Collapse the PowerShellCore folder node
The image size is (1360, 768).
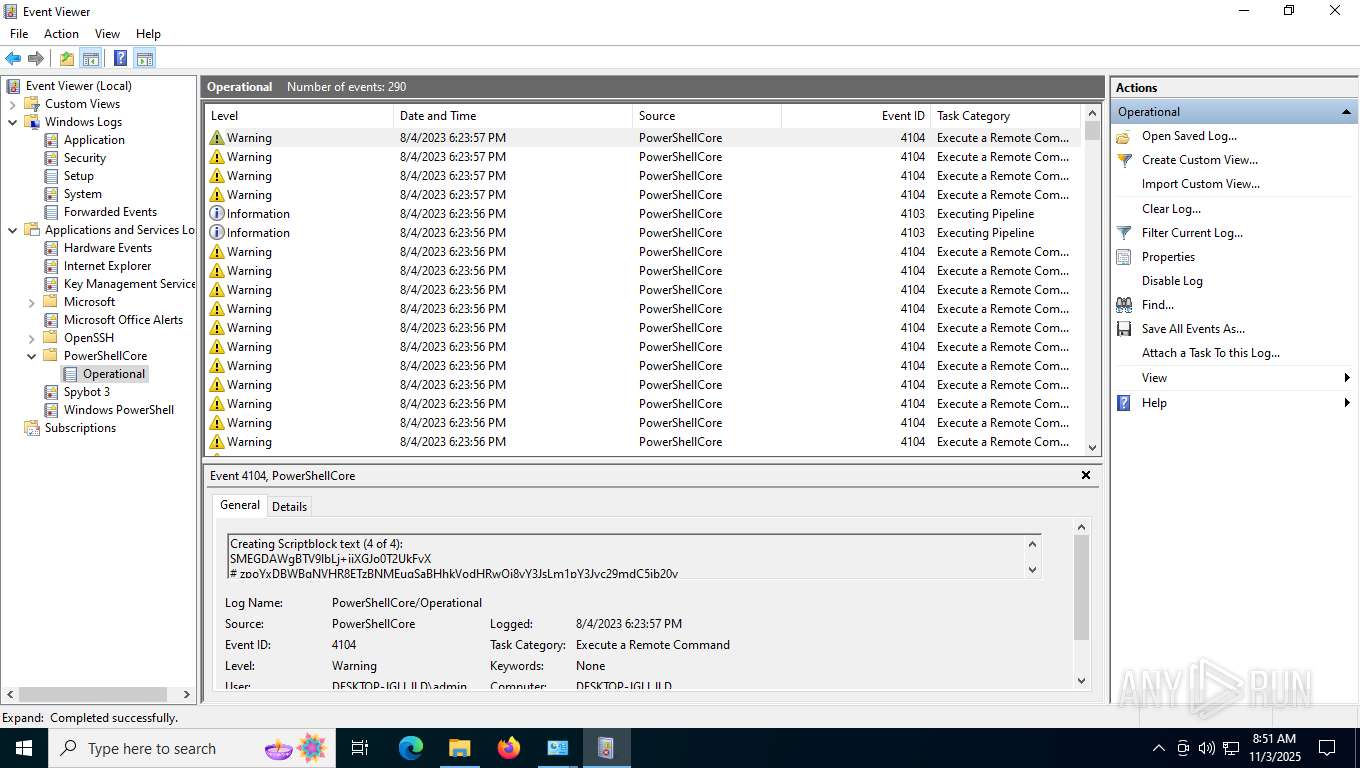click(32, 356)
